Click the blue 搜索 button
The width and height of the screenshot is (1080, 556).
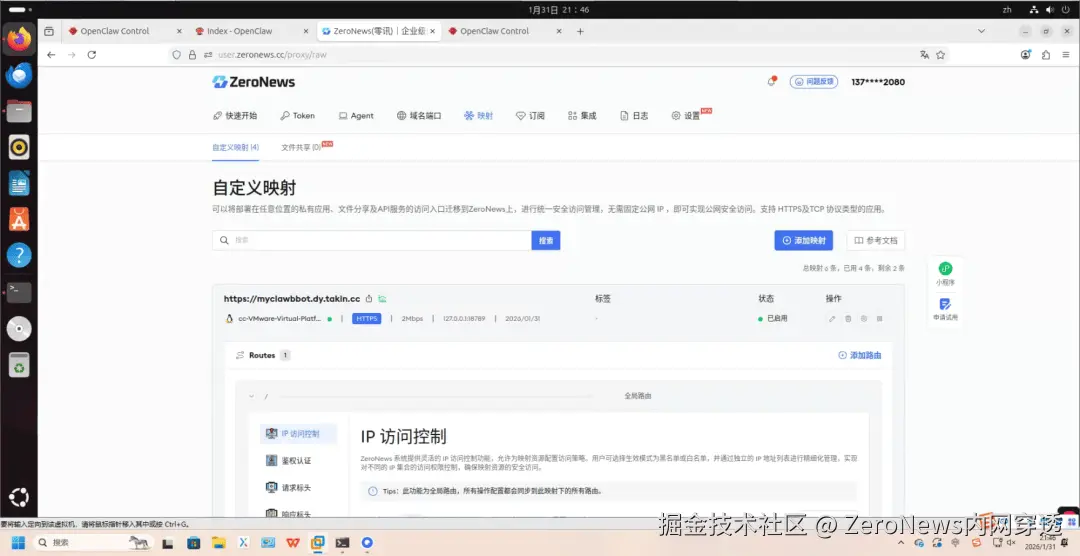tap(546, 240)
